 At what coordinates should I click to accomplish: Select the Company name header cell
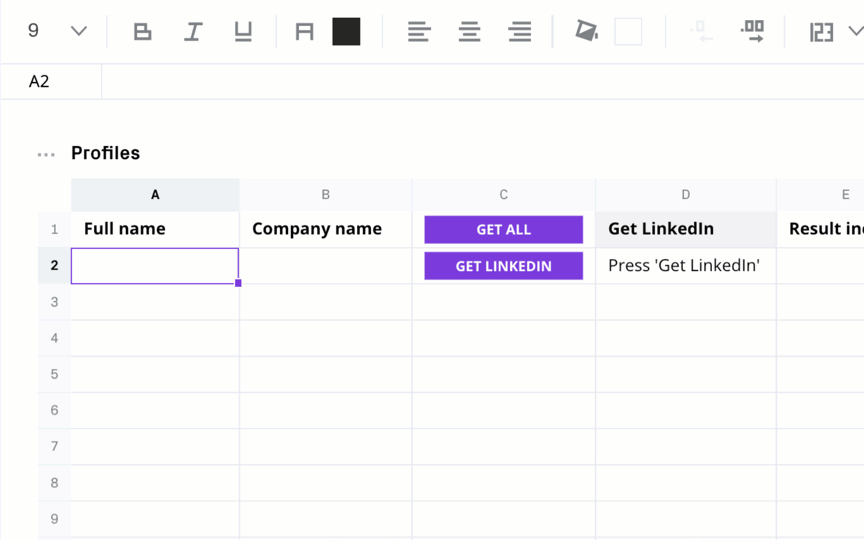tap(326, 229)
